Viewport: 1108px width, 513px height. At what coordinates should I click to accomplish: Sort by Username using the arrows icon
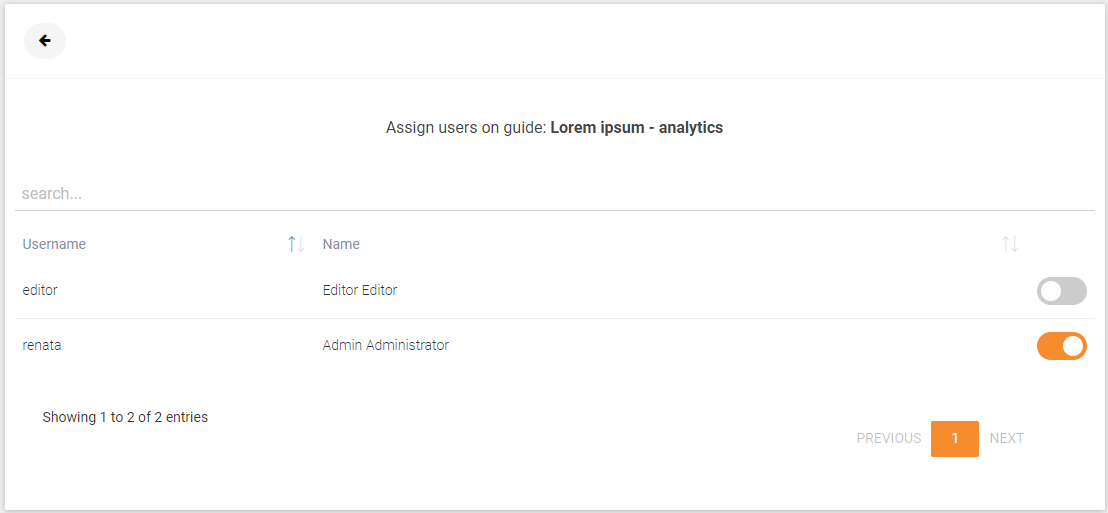[295, 244]
